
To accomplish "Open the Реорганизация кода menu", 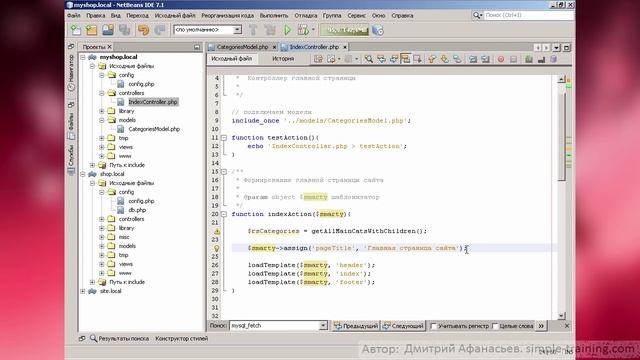I will click(x=227, y=16).
